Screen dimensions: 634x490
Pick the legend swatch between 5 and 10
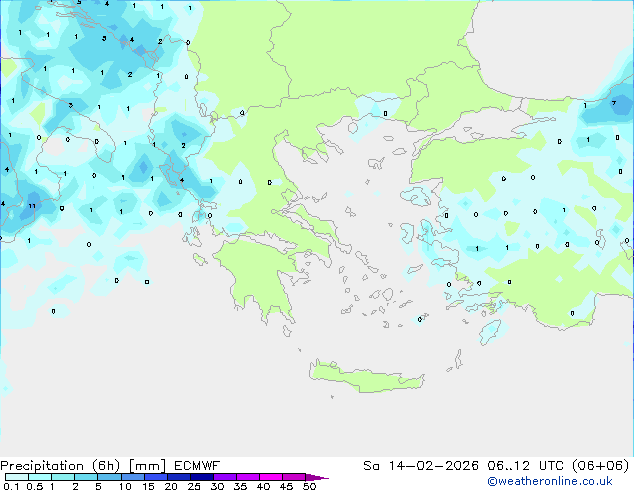pos(109,477)
